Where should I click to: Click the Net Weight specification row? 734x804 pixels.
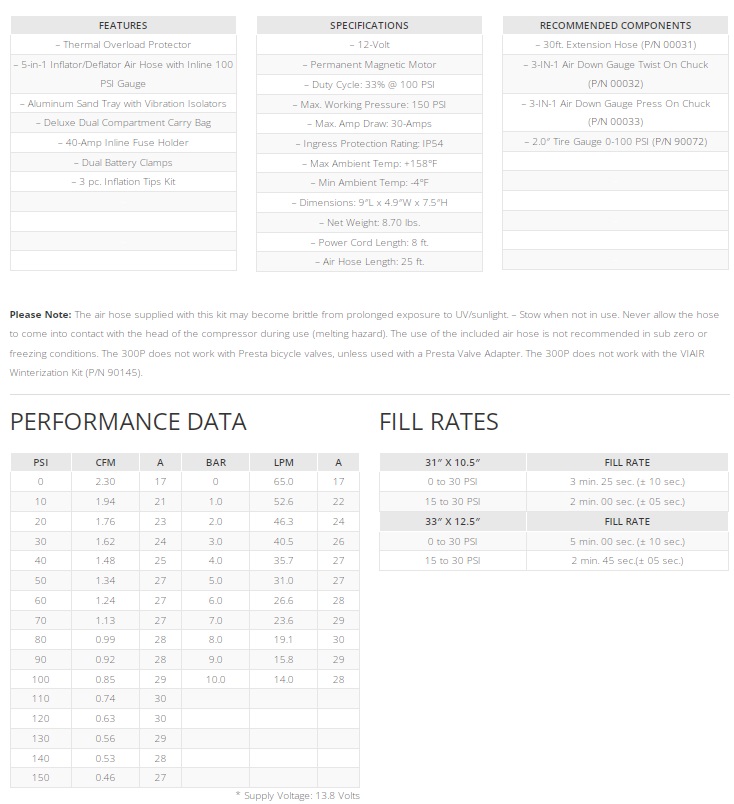point(369,222)
